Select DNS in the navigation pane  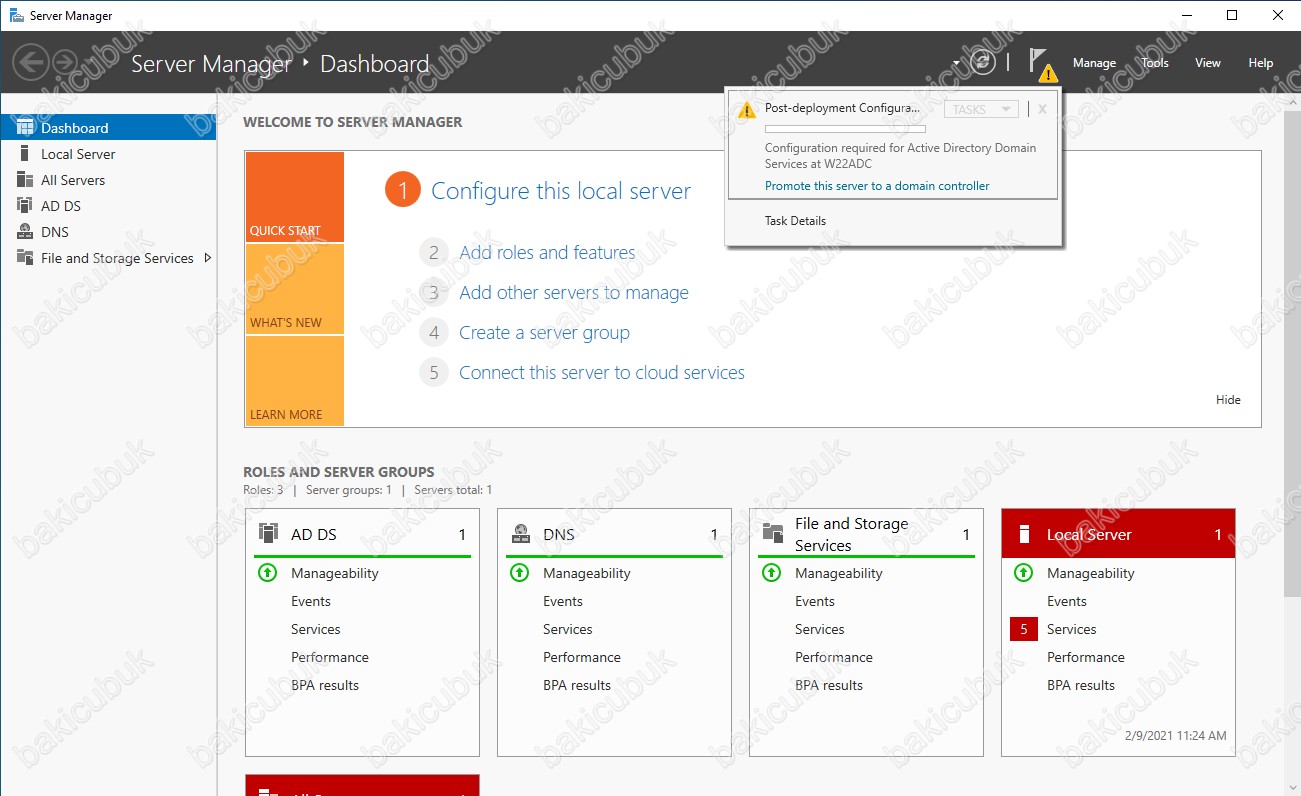(108, 232)
